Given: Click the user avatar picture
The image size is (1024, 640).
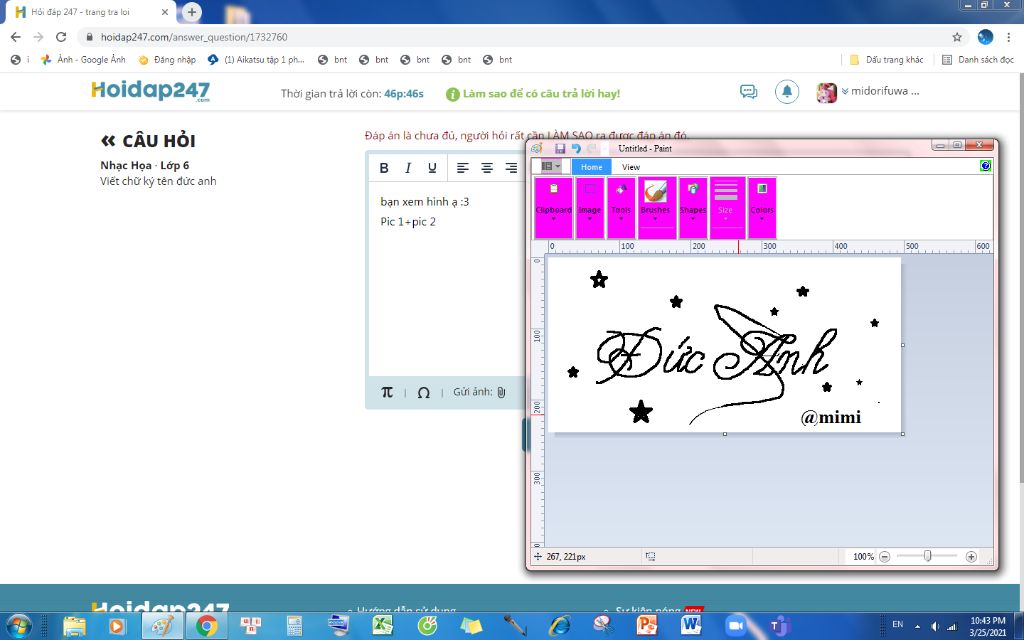Looking at the screenshot, I should pyautogui.click(x=826, y=93).
